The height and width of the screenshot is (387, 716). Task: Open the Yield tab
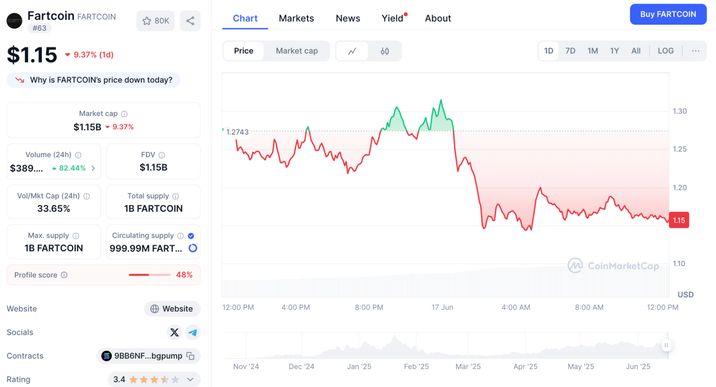click(x=394, y=18)
